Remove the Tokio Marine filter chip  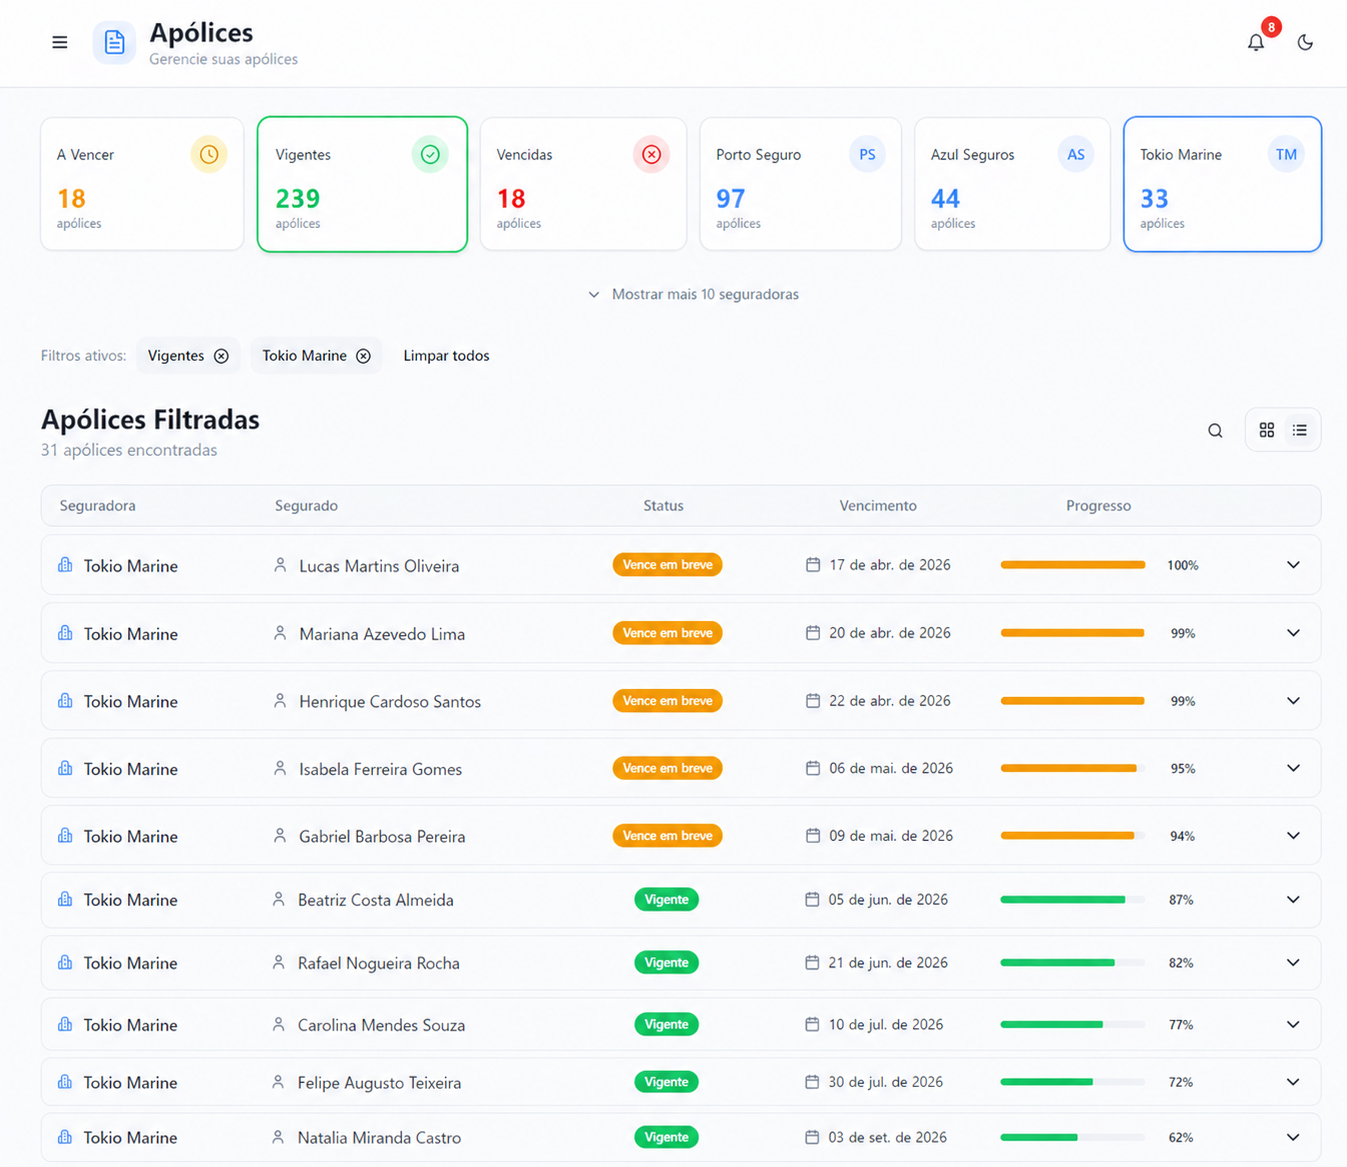[x=364, y=356]
